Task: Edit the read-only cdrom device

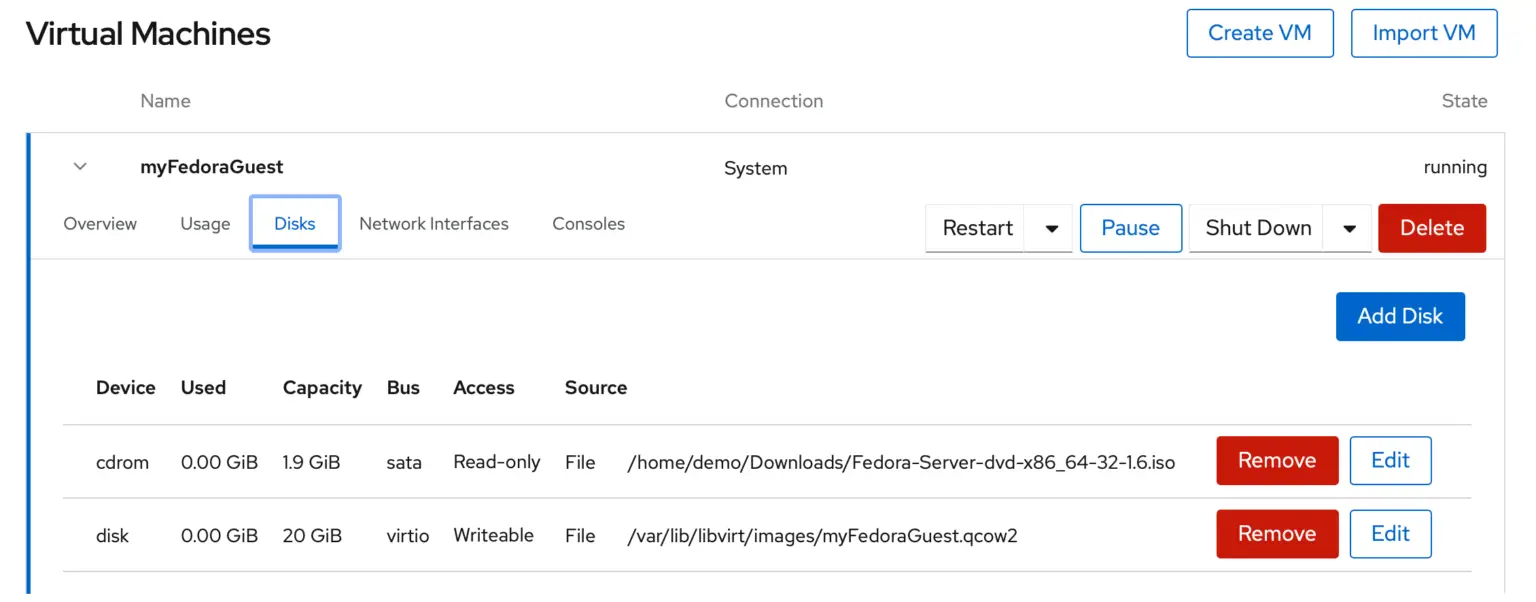Action: coord(1390,460)
